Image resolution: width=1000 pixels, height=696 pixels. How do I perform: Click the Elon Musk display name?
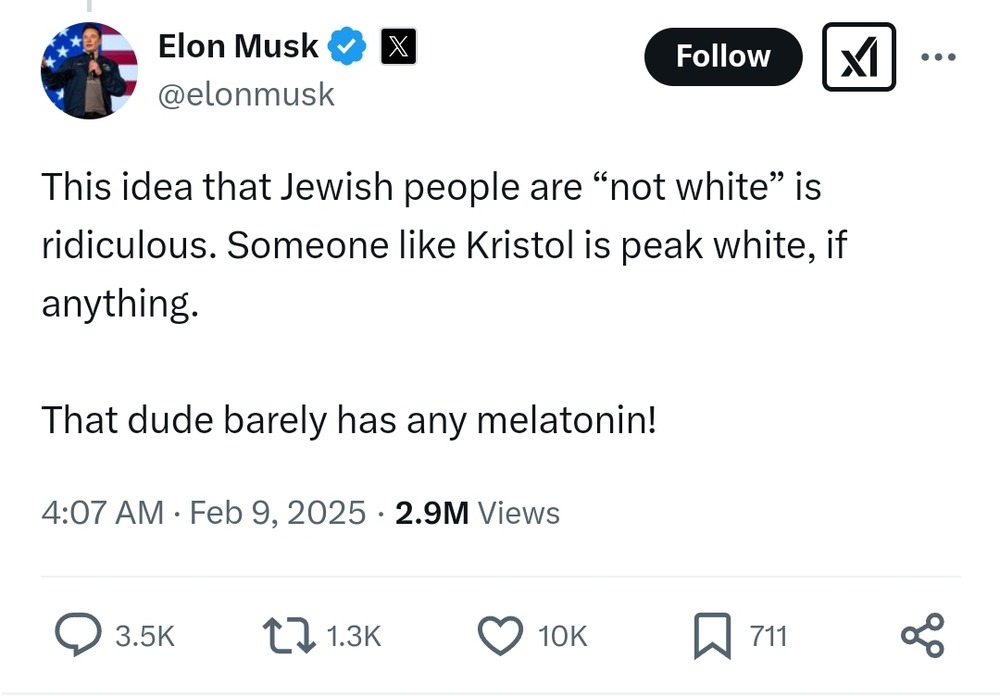(x=238, y=46)
